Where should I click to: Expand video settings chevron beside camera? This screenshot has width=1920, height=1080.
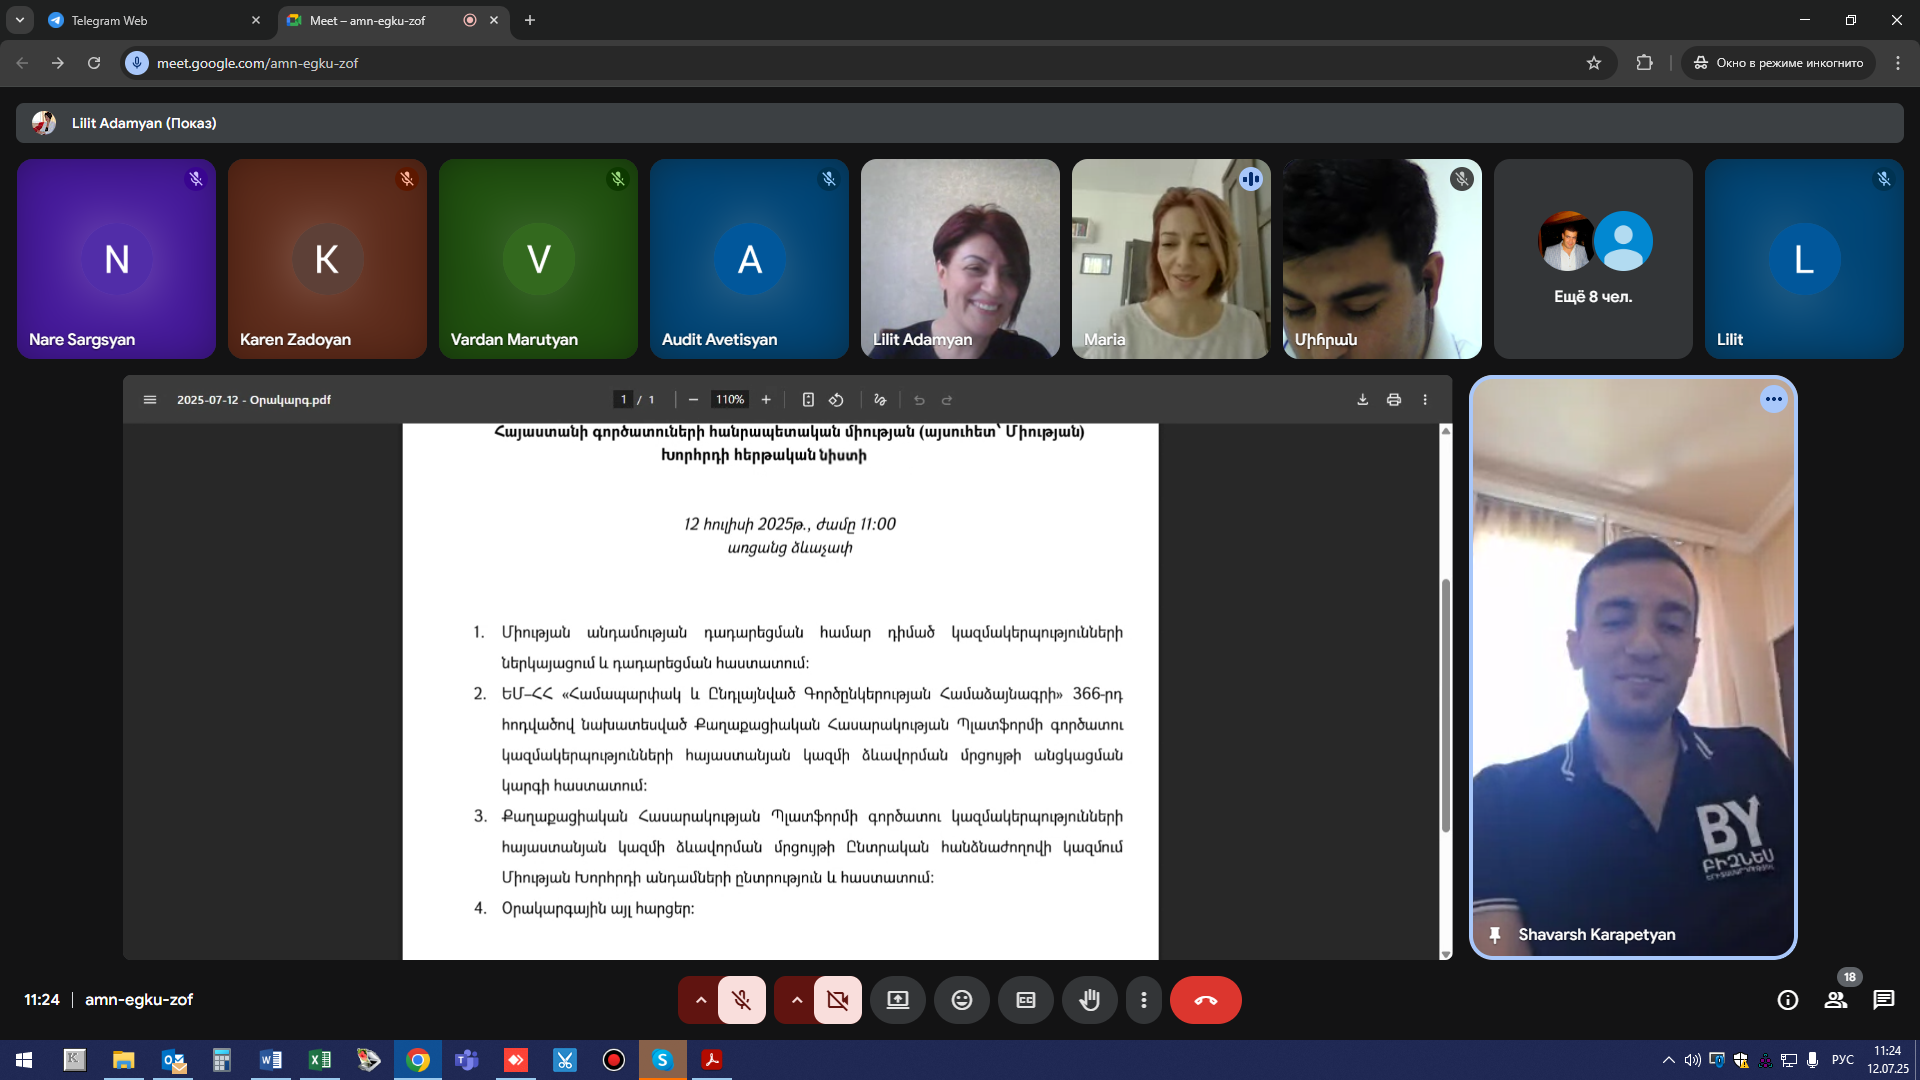coord(797,1000)
